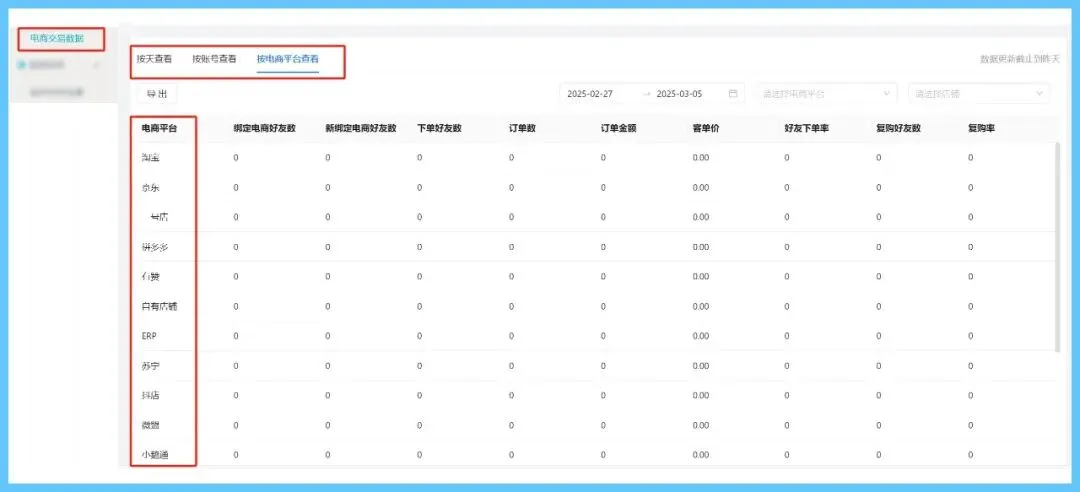
Task: Click the table's vertical scrollbar
Action: pos(1058,247)
